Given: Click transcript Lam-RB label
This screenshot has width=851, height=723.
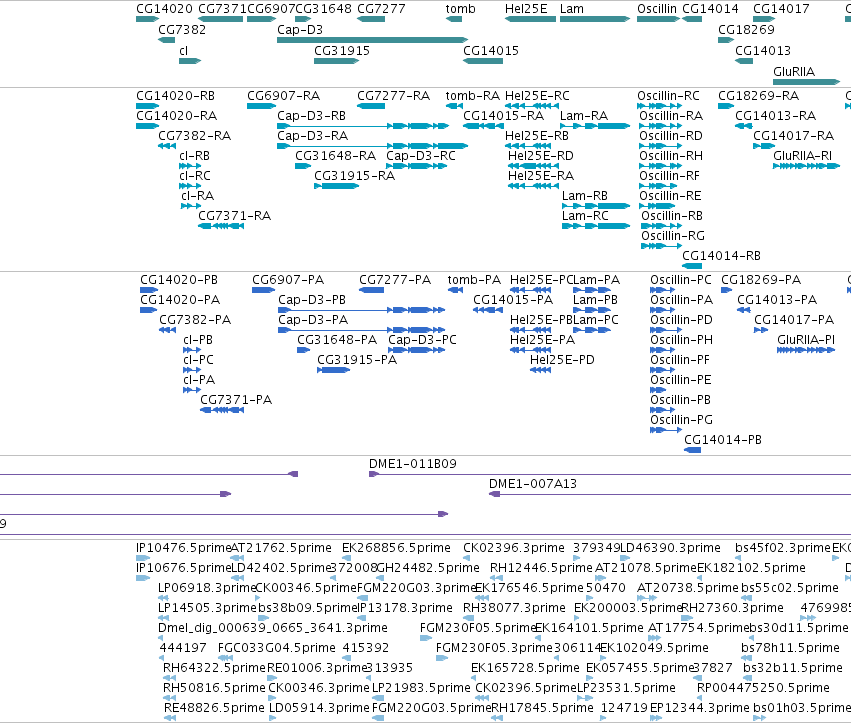Looking at the screenshot, I should point(585,196).
